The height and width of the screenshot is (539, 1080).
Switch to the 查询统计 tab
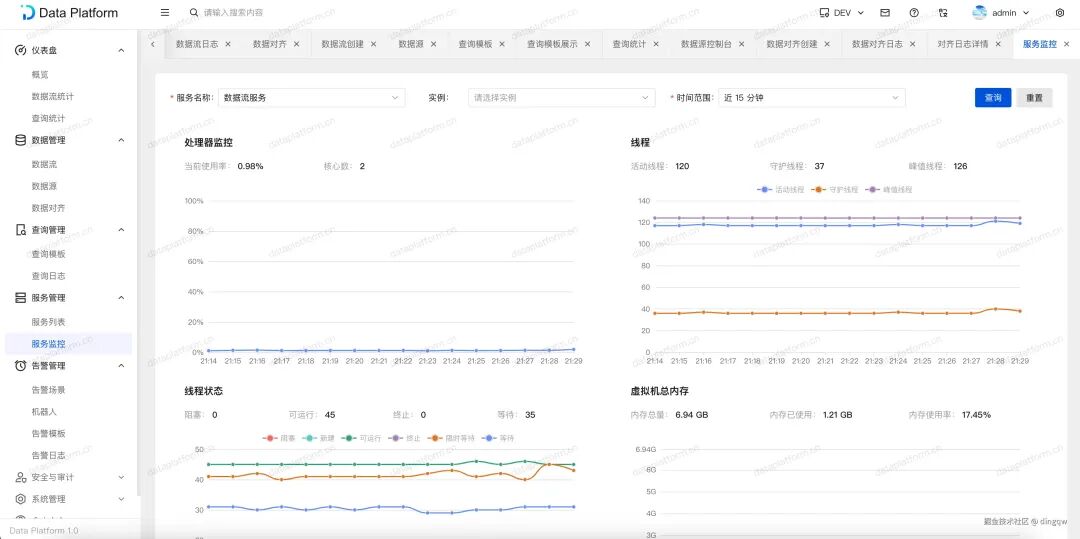(x=629, y=43)
